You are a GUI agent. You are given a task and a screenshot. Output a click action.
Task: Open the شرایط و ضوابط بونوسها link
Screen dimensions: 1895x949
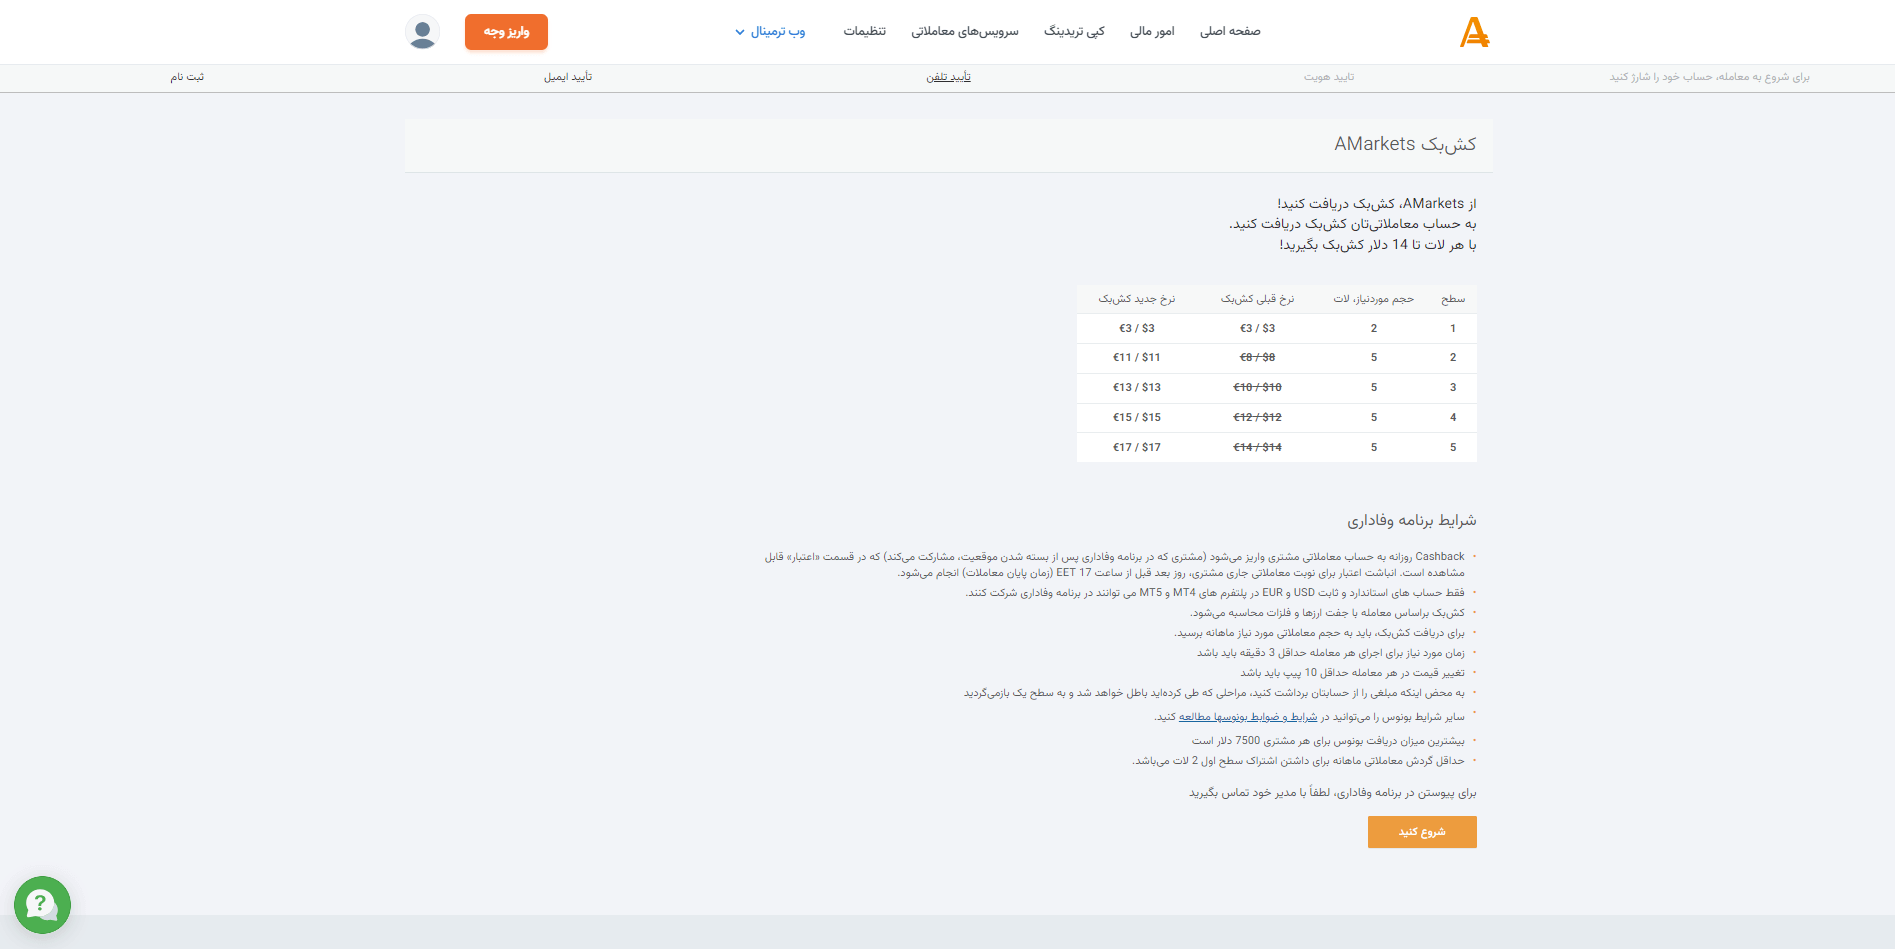tap(1246, 717)
